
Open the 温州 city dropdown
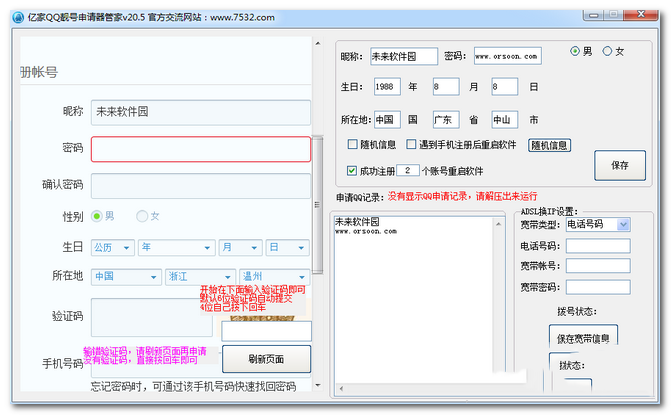coord(274,277)
